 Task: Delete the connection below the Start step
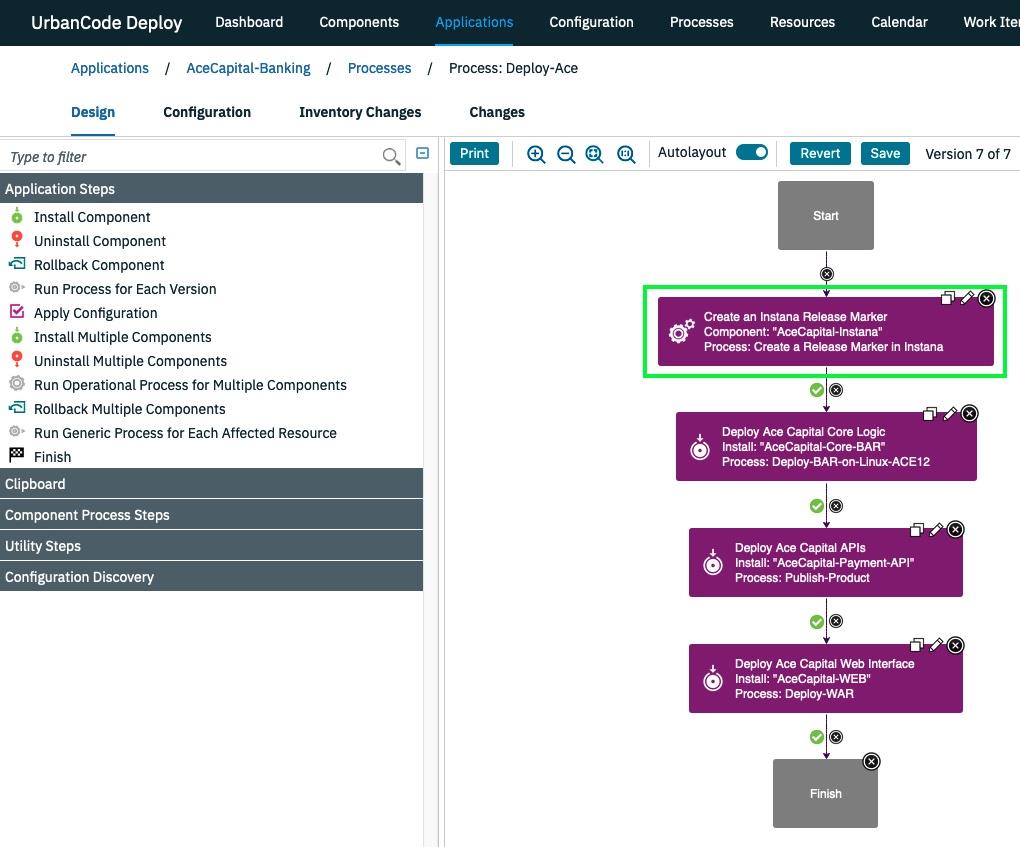tap(827, 274)
